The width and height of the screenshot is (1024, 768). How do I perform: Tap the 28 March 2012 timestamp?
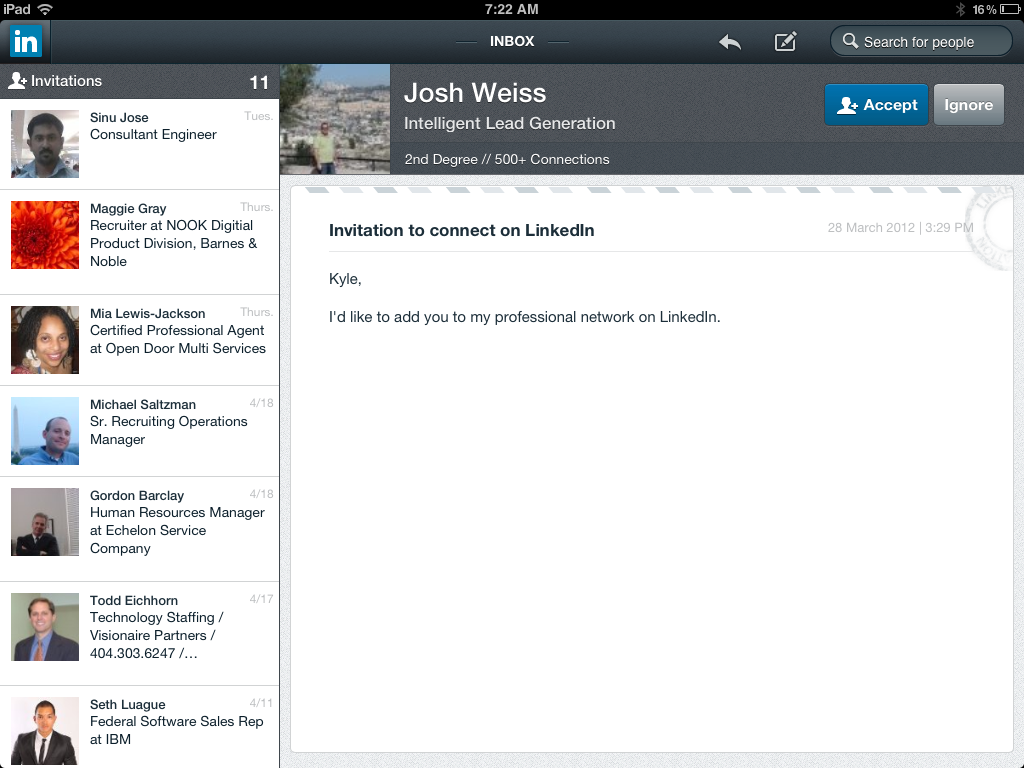pyautogui.click(x=901, y=227)
